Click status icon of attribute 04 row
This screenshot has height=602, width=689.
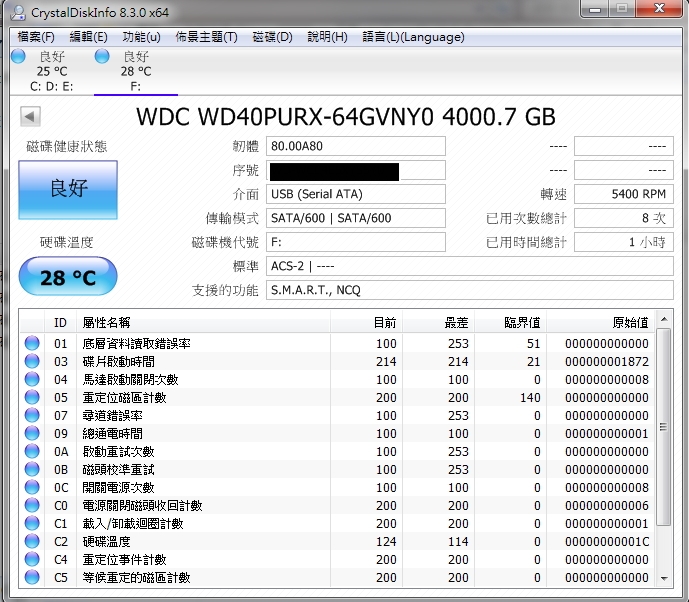tap(32, 379)
